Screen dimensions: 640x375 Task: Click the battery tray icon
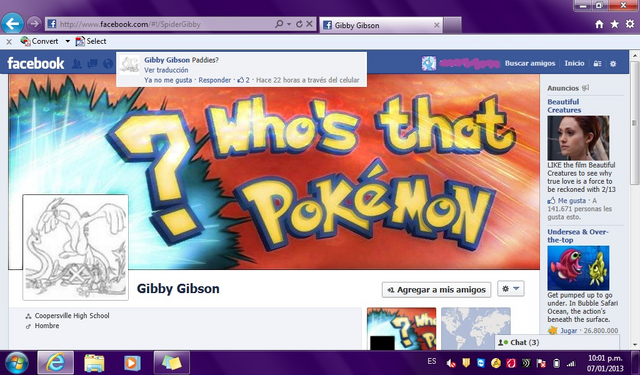pos(556,363)
